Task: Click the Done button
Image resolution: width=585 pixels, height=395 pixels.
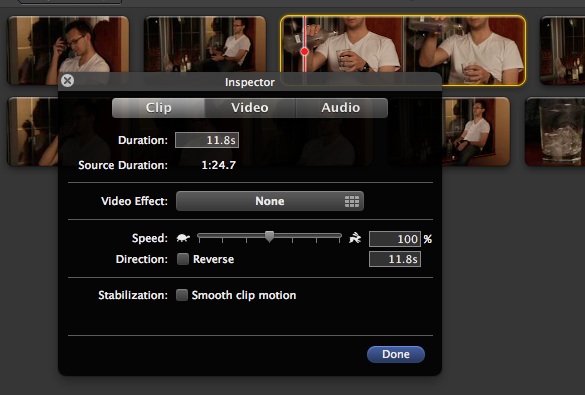Action: [396, 354]
